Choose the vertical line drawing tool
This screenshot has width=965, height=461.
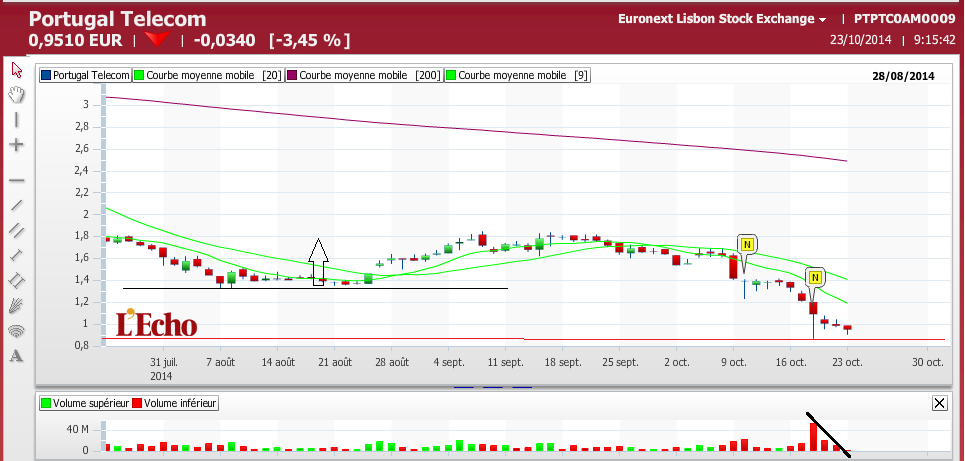[x=17, y=119]
